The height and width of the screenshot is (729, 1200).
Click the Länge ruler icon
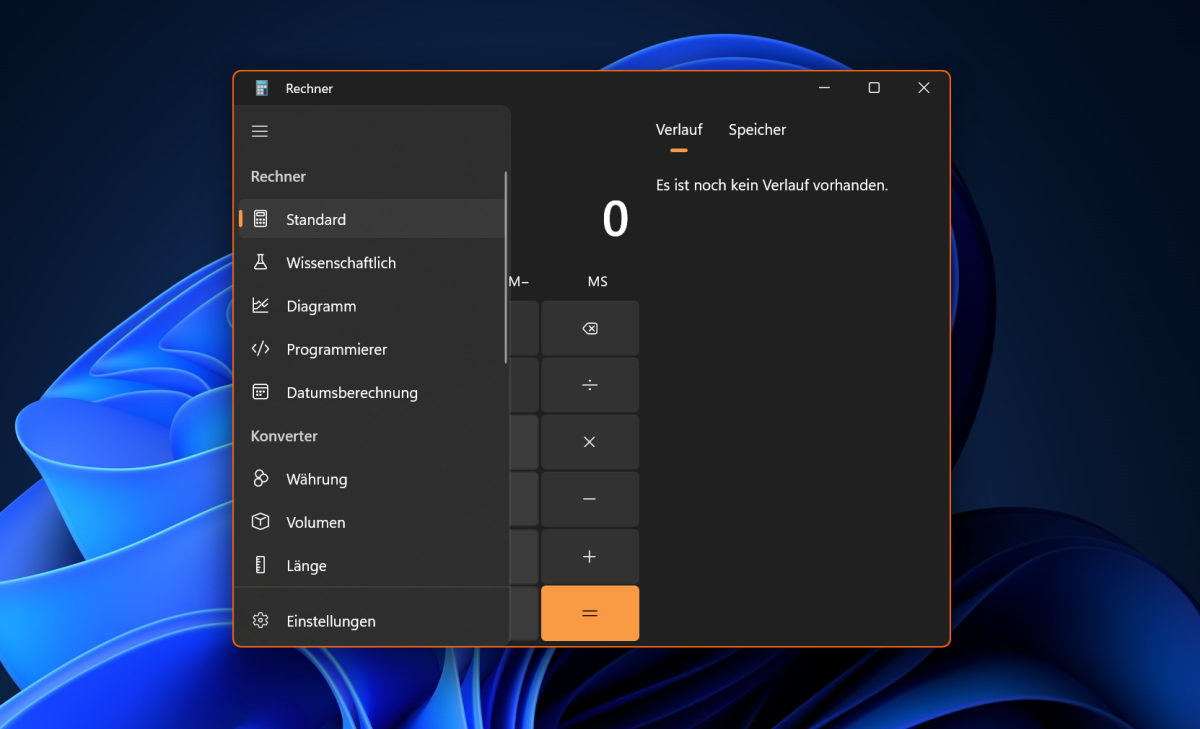point(260,565)
